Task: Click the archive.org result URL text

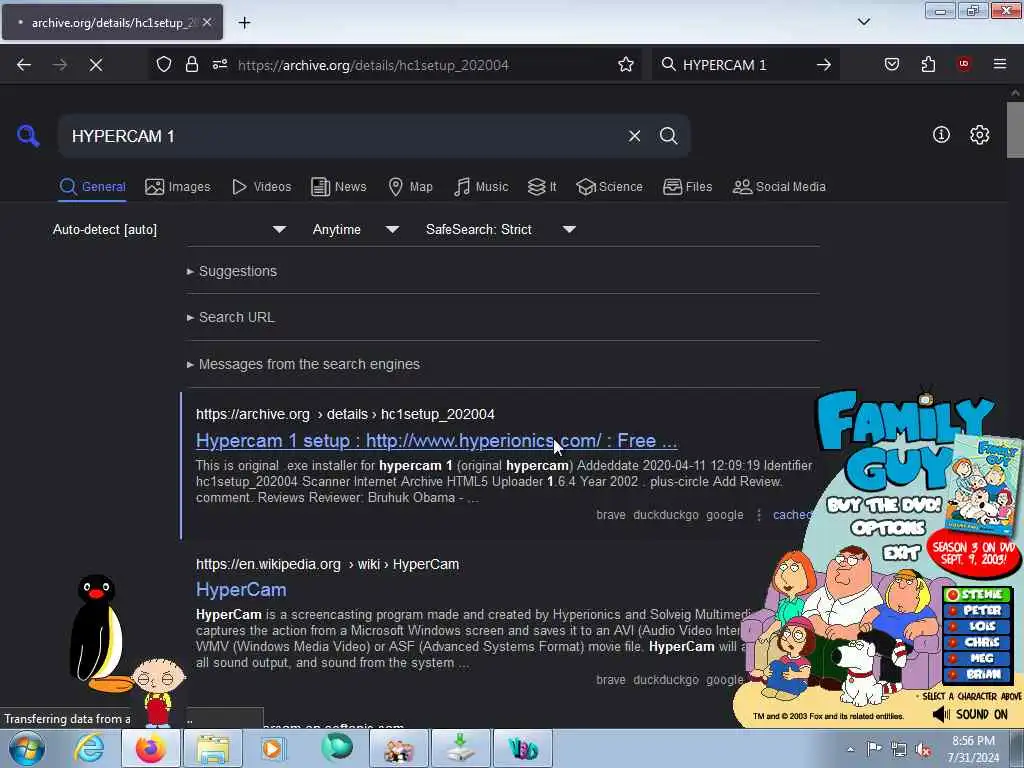Action: 345,414
